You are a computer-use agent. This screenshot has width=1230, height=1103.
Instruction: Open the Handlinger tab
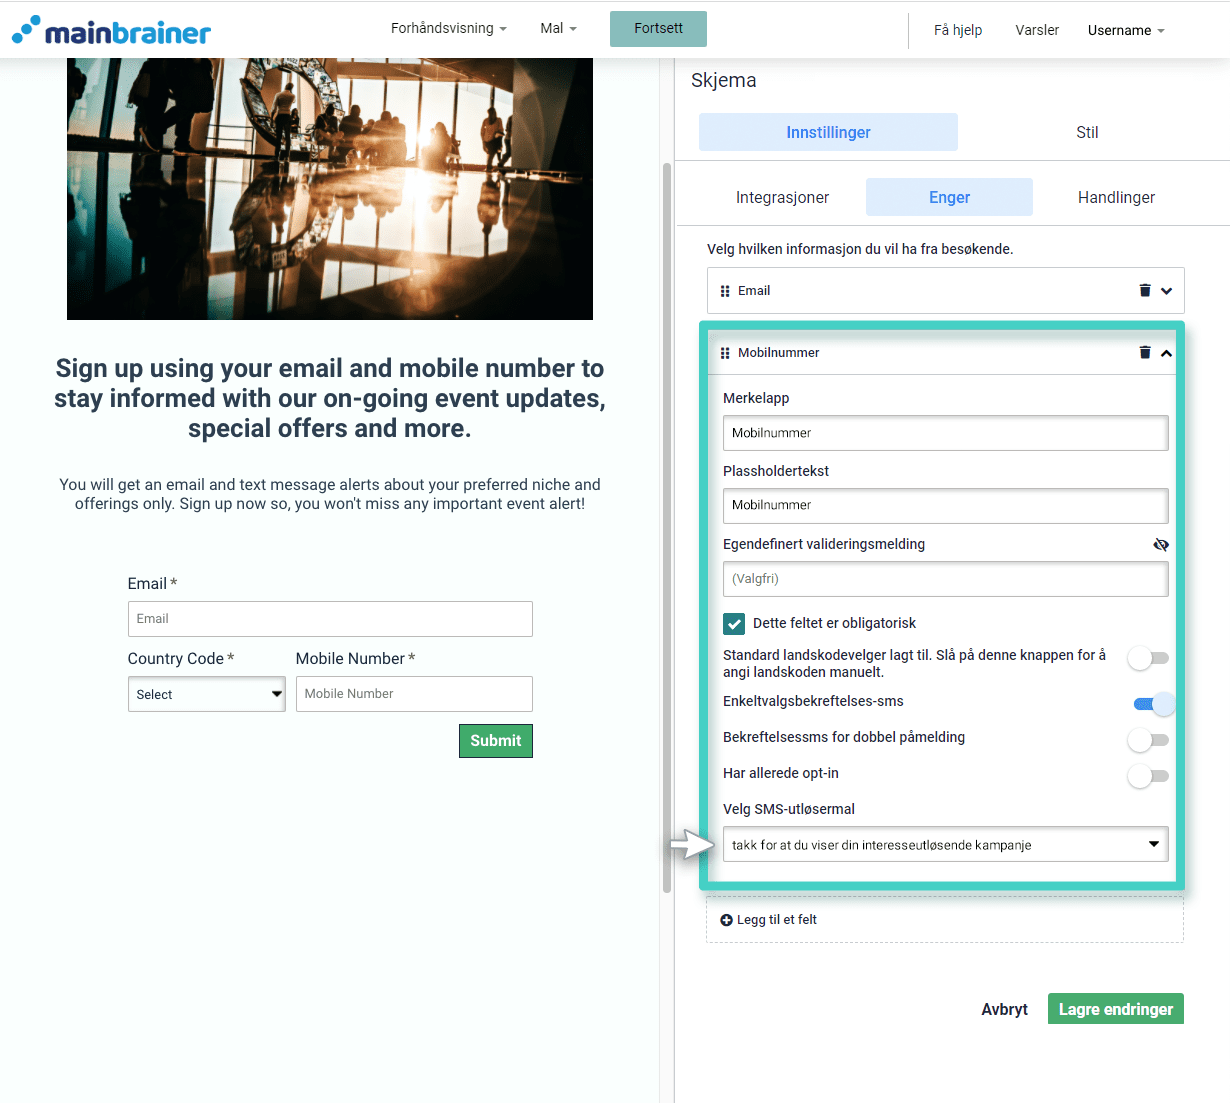pos(1116,197)
